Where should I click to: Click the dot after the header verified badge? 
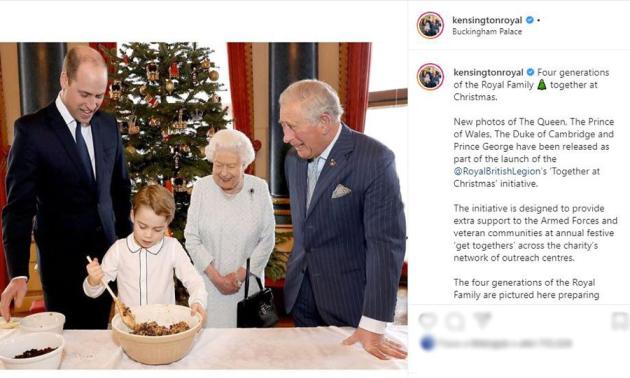tap(538, 20)
